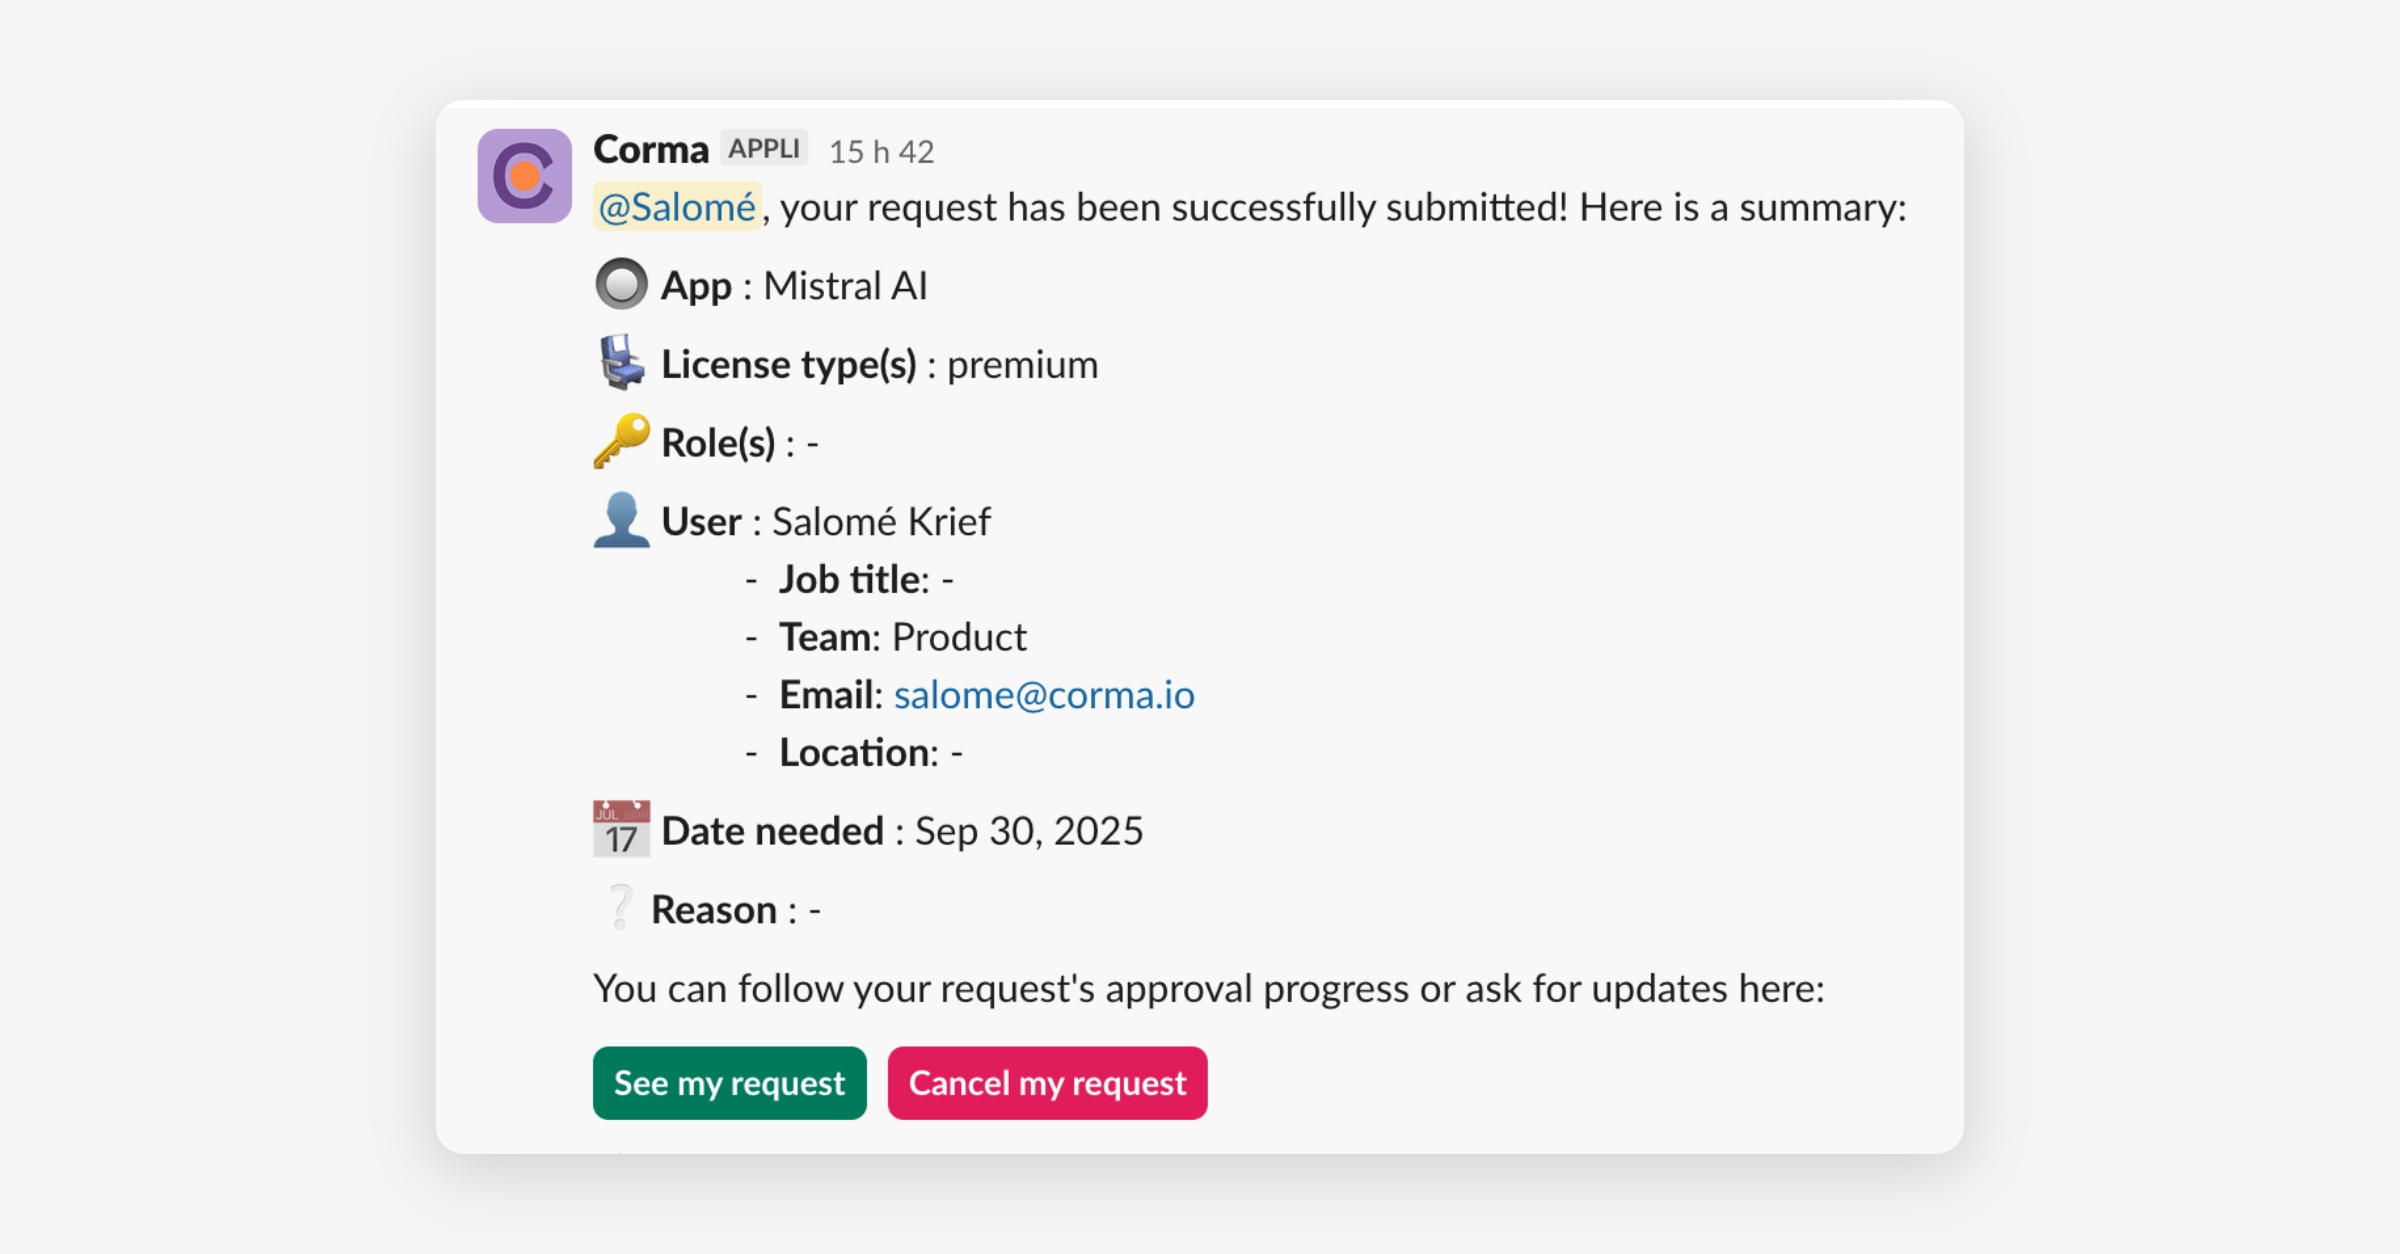The image size is (2400, 1254).
Task: Click the question mark icon near Reason
Action: pos(620,907)
